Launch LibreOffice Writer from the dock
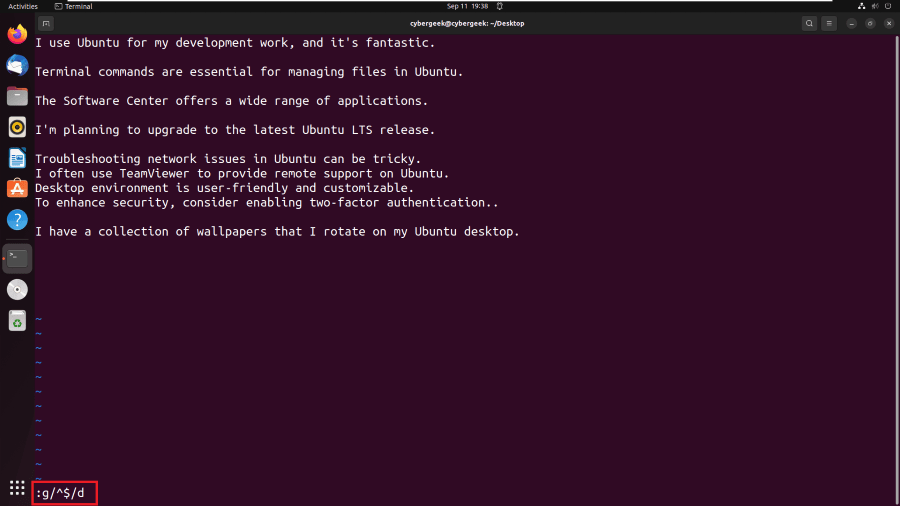This screenshot has width=900, height=506. 17,158
